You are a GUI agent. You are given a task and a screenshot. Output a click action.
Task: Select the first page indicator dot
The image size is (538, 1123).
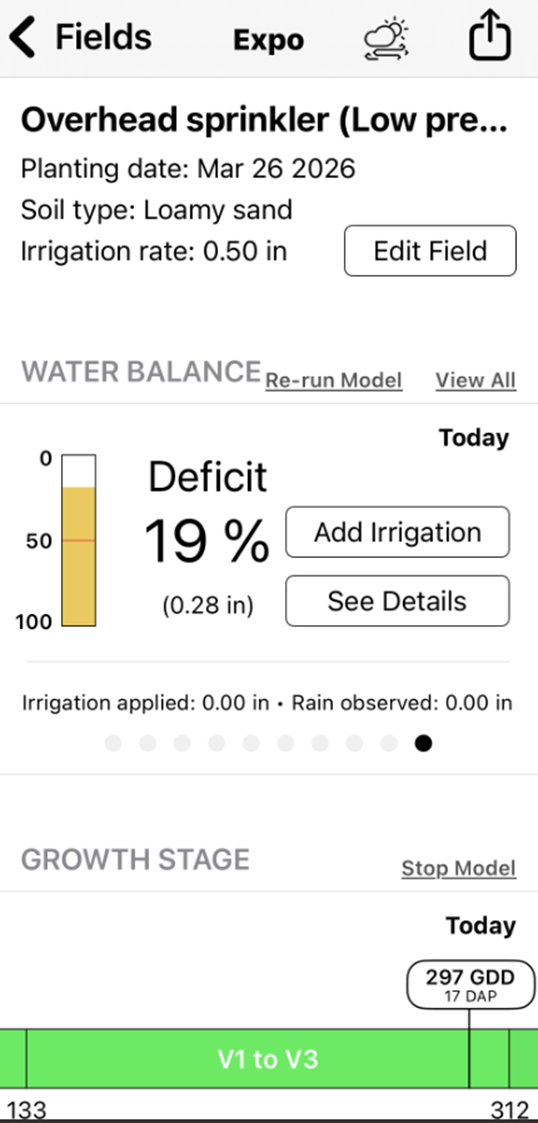tap(113, 743)
